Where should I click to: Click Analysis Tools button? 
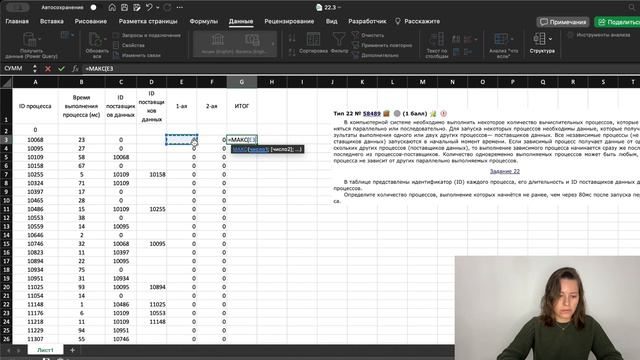[x=599, y=35]
